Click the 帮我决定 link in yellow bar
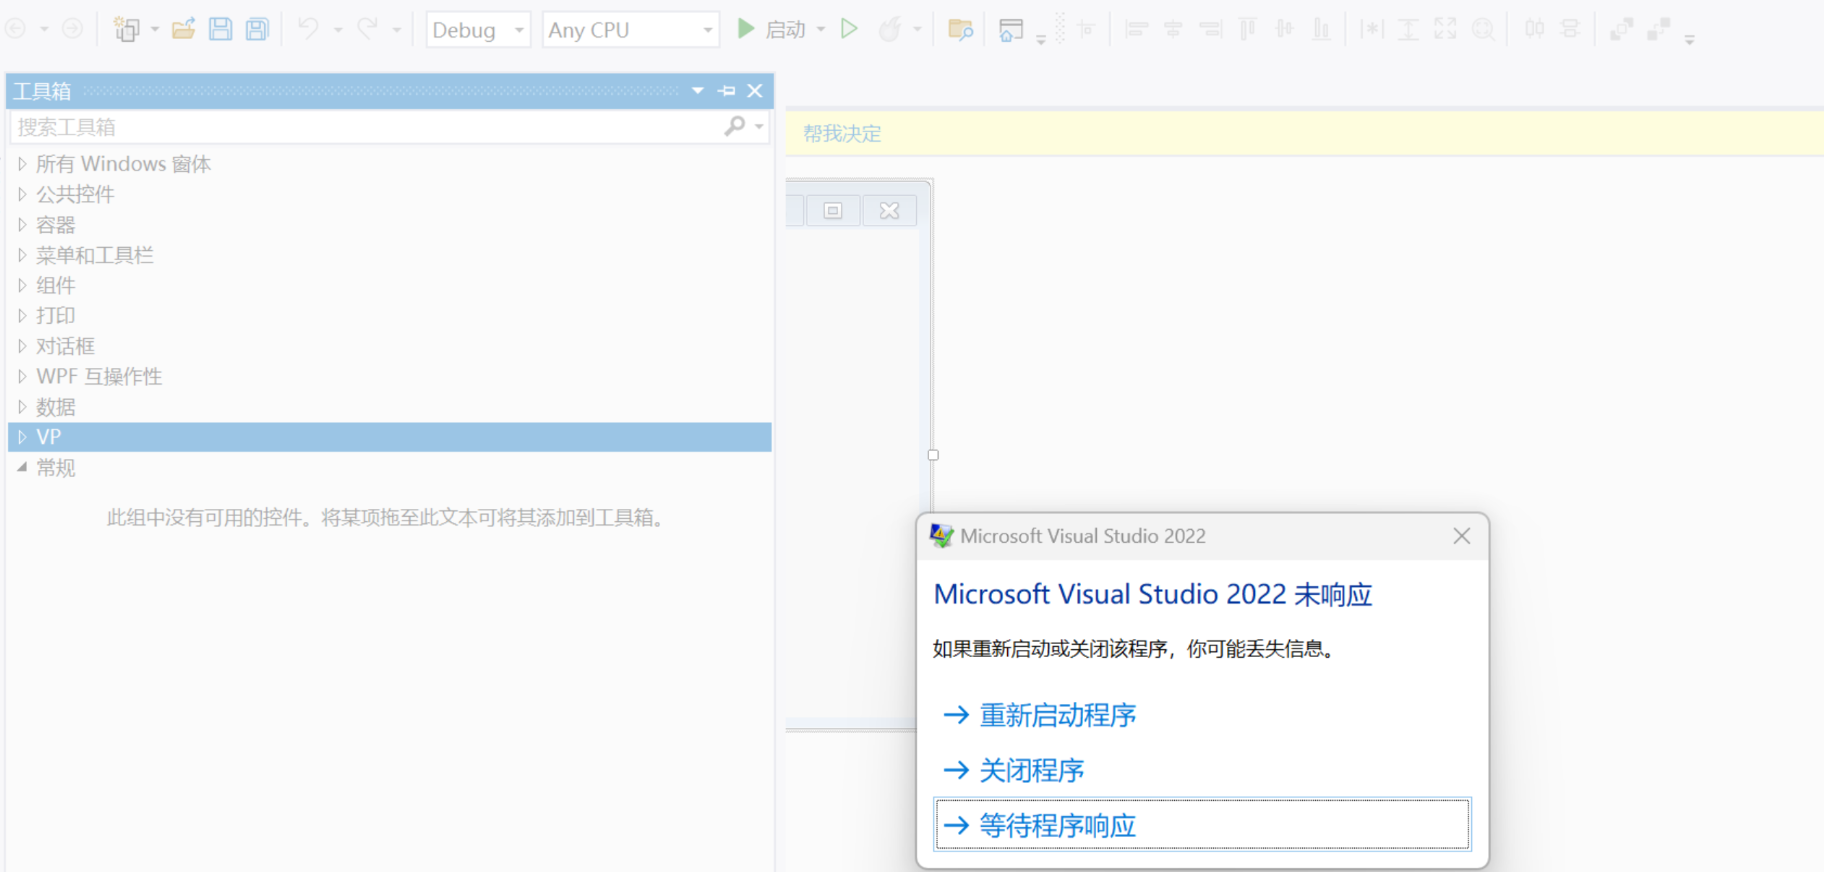1824x872 pixels. [x=842, y=133]
